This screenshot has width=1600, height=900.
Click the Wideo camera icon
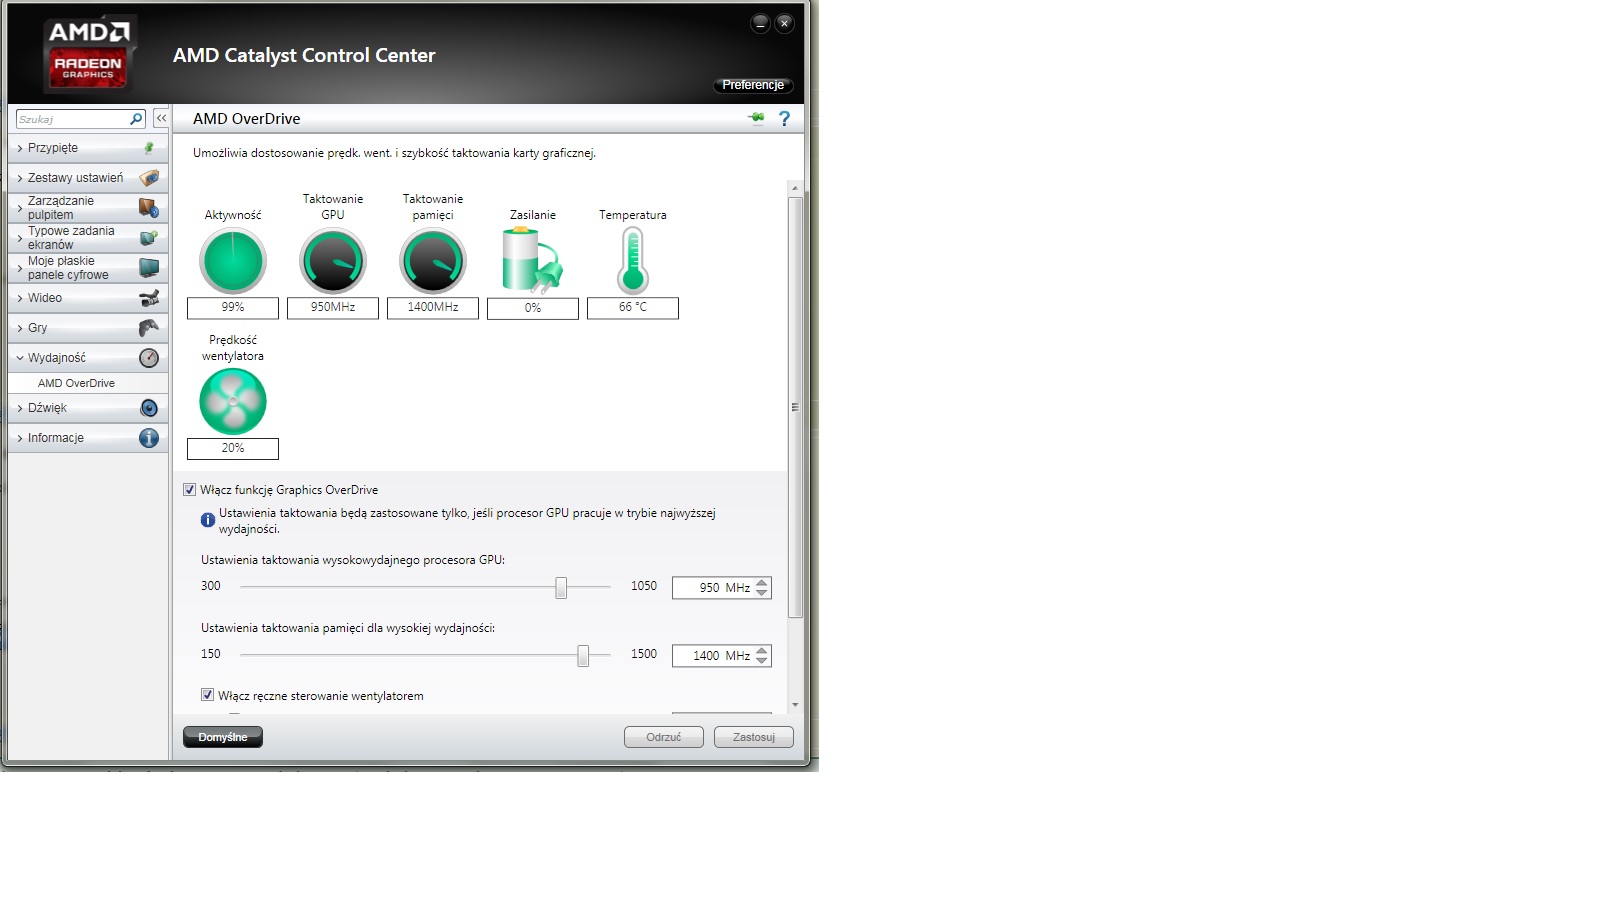click(149, 298)
